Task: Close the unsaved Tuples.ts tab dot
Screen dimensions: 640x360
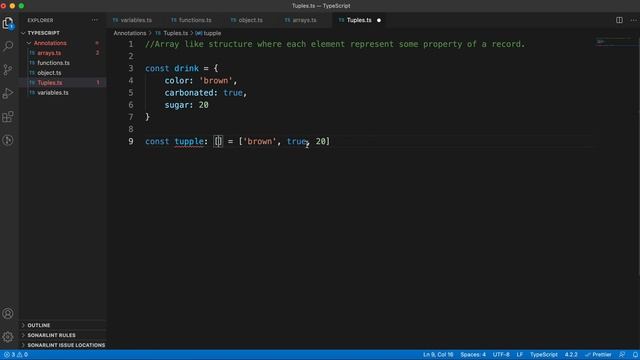Action: click(x=379, y=20)
